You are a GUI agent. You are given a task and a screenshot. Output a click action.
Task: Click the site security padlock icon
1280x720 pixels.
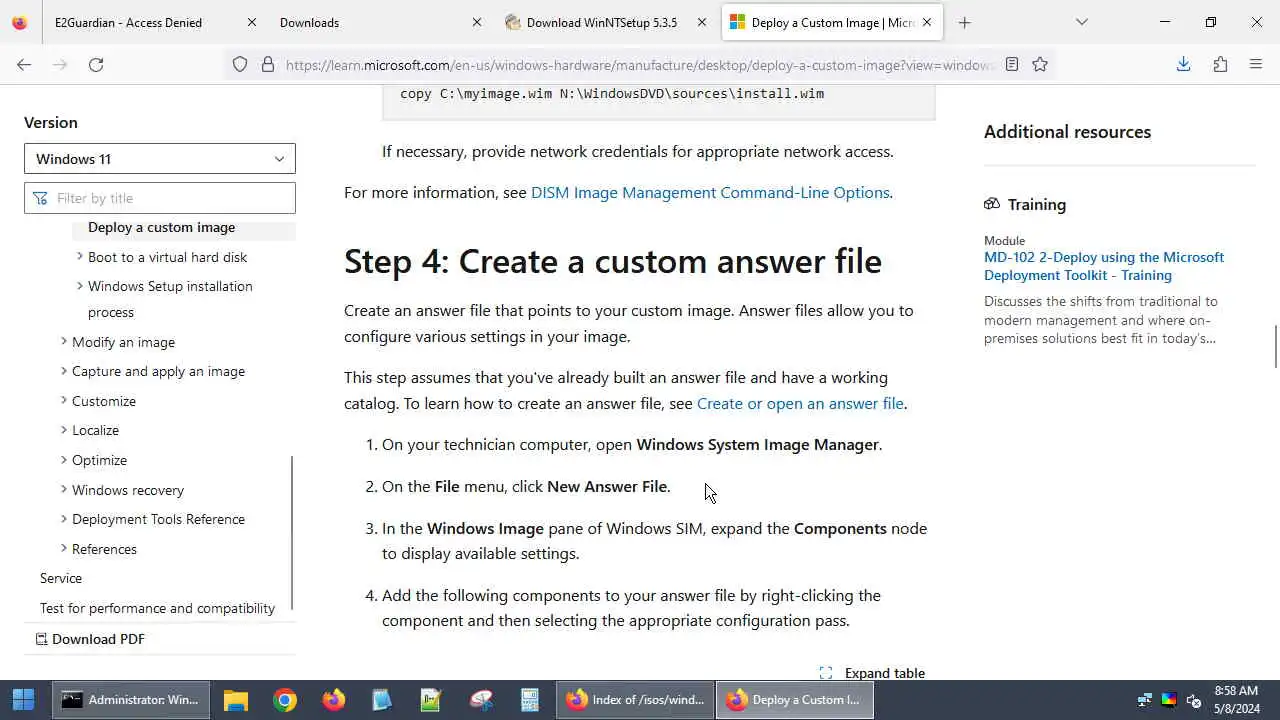click(267, 64)
